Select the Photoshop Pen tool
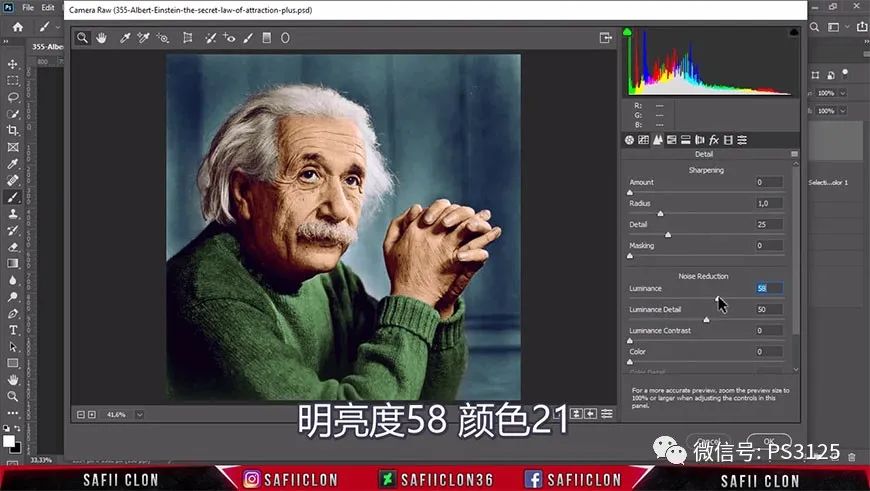870x491 pixels. click(12, 313)
